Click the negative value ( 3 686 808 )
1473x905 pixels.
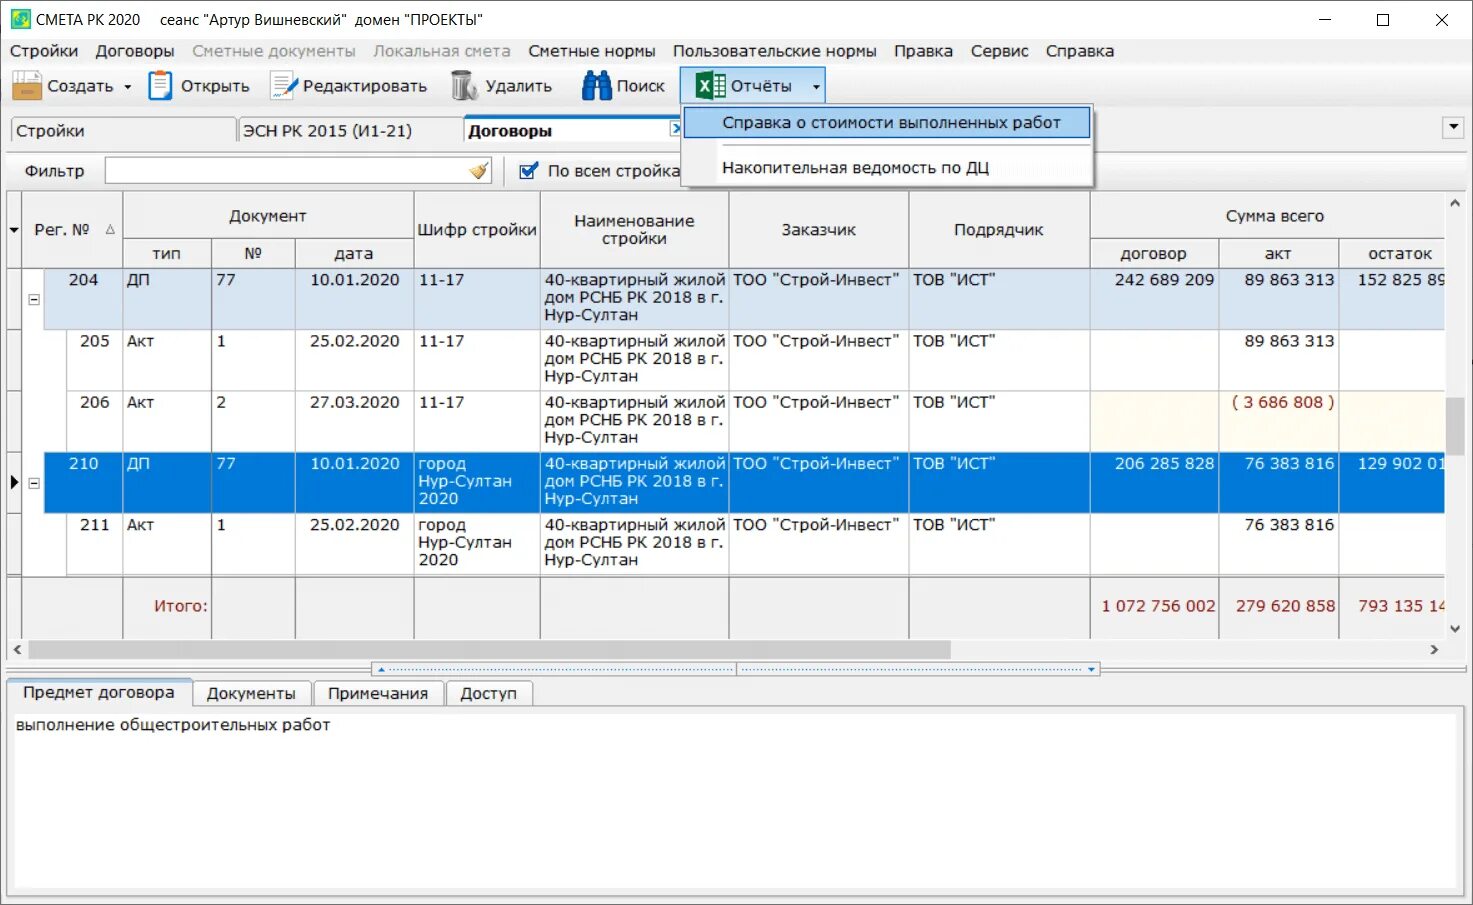(1283, 402)
